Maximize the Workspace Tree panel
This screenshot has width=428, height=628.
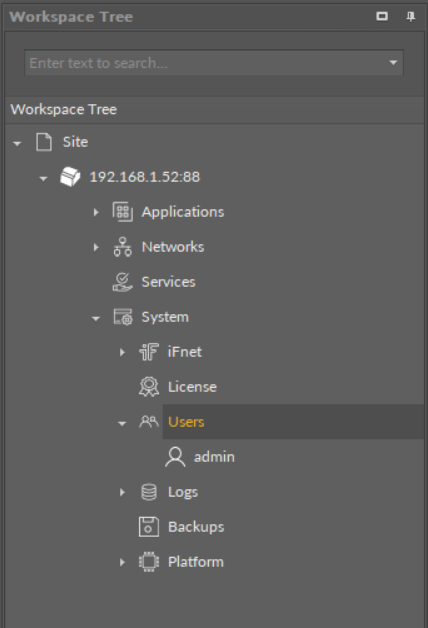click(382, 16)
